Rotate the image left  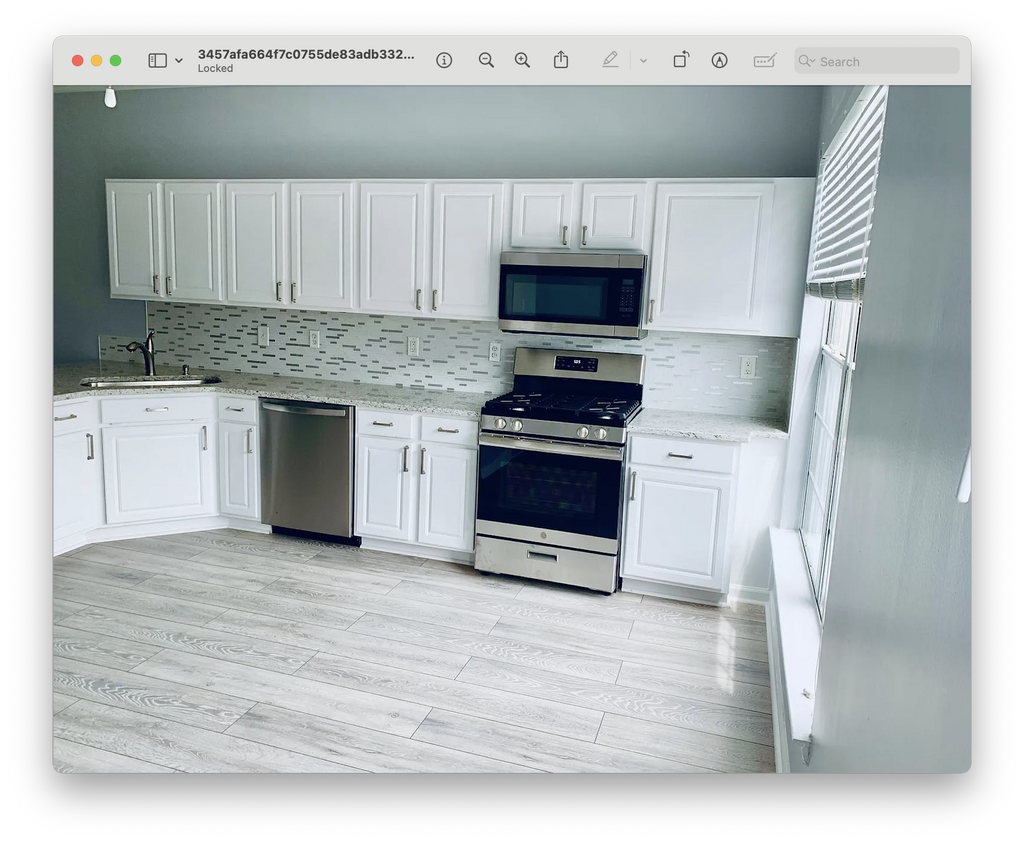coord(681,60)
